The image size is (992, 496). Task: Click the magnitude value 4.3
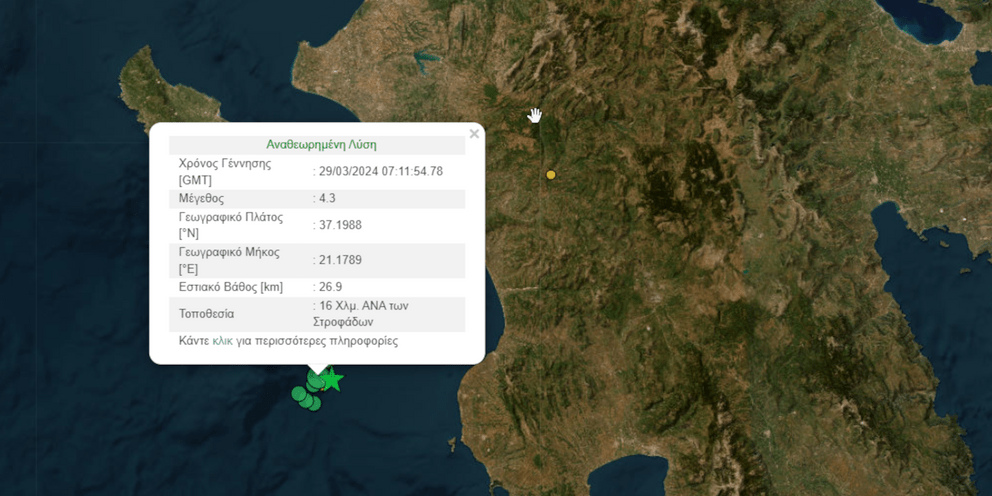coord(327,199)
